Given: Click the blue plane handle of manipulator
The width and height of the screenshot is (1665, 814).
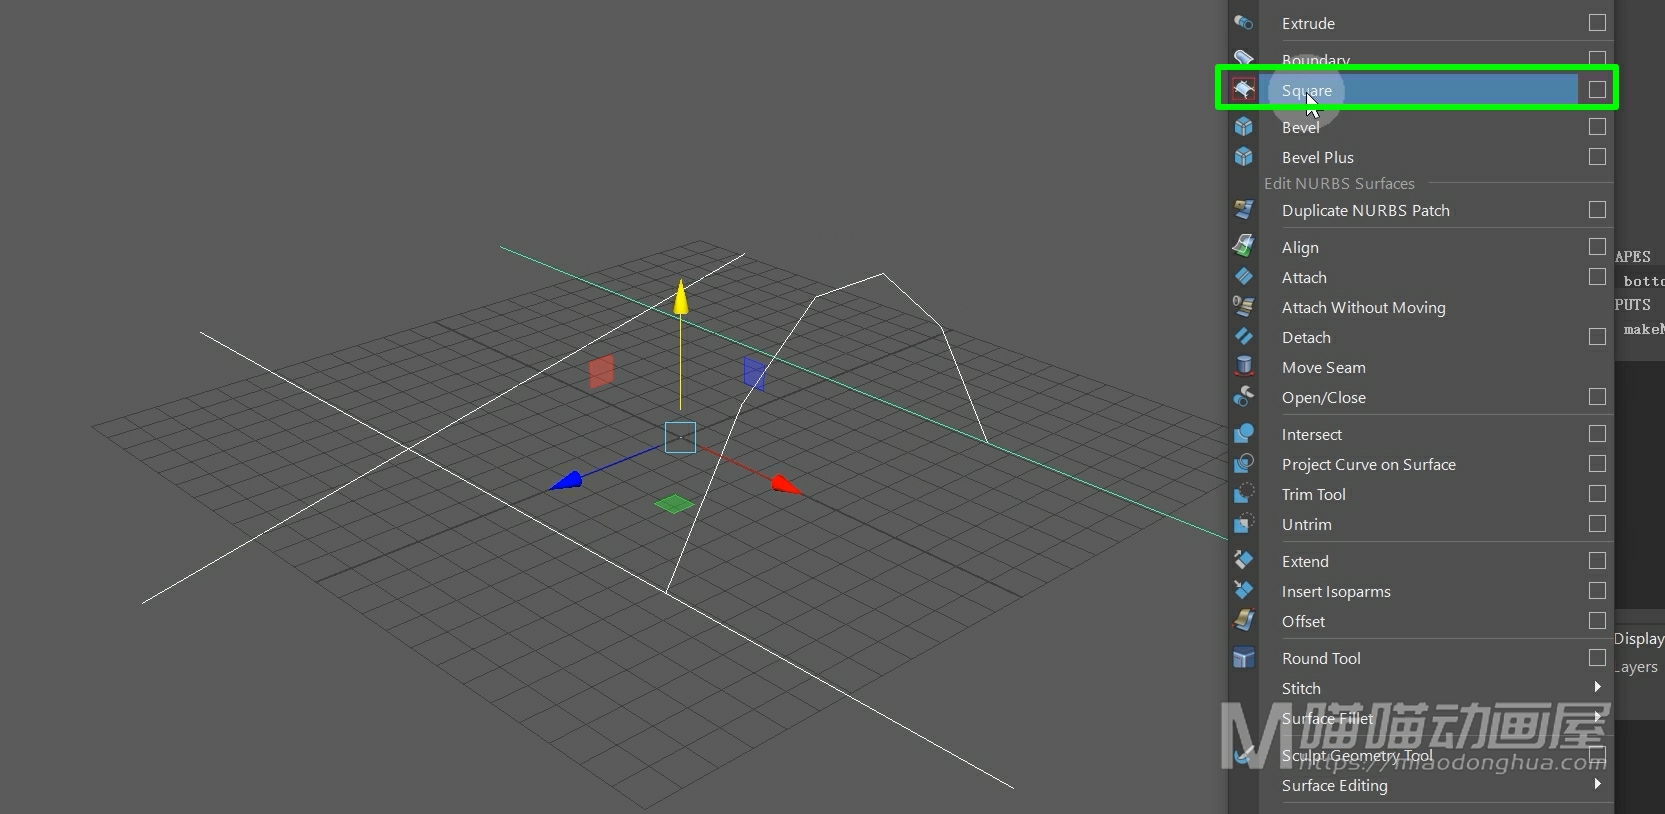Looking at the screenshot, I should click(754, 374).
